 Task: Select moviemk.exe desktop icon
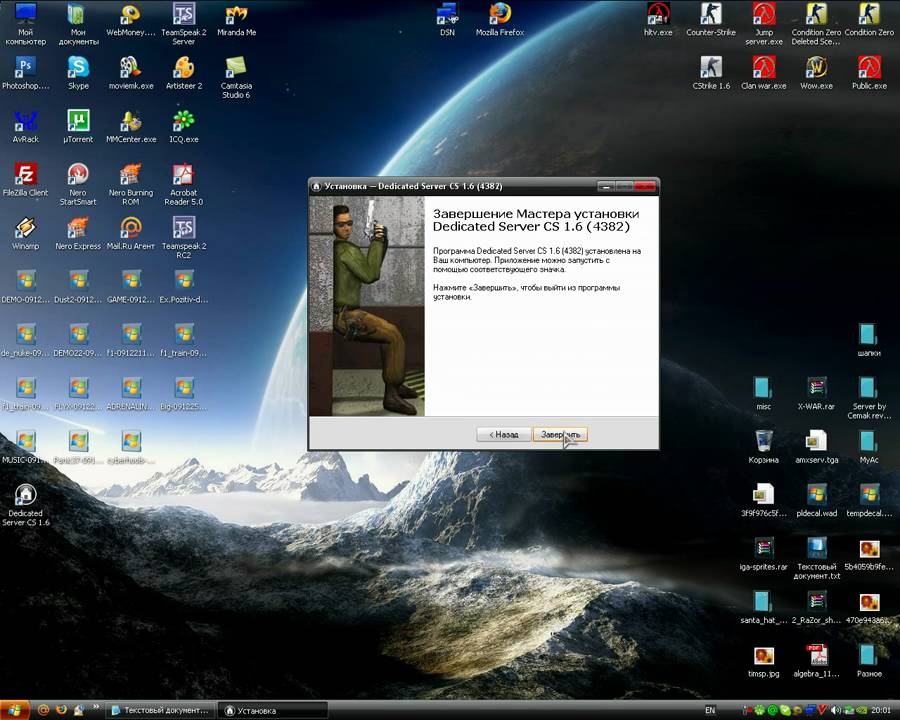click(x=131, y=73)
